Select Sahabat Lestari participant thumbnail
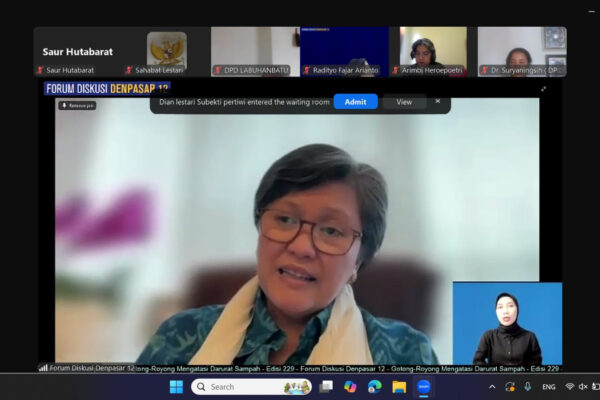600x400 pixels. (166, 52)
